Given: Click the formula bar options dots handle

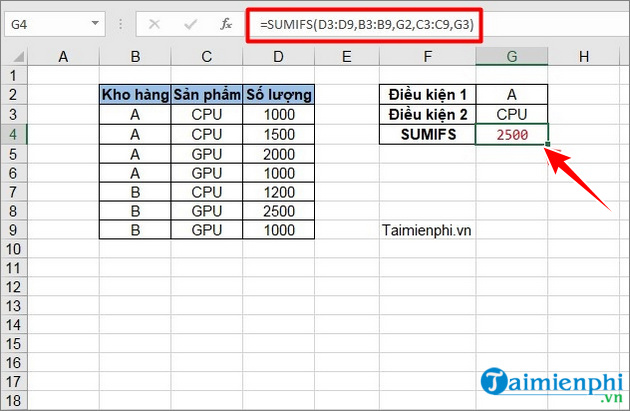Looking at the screenshot, I should pyautogui.click(x=121, y=25).
